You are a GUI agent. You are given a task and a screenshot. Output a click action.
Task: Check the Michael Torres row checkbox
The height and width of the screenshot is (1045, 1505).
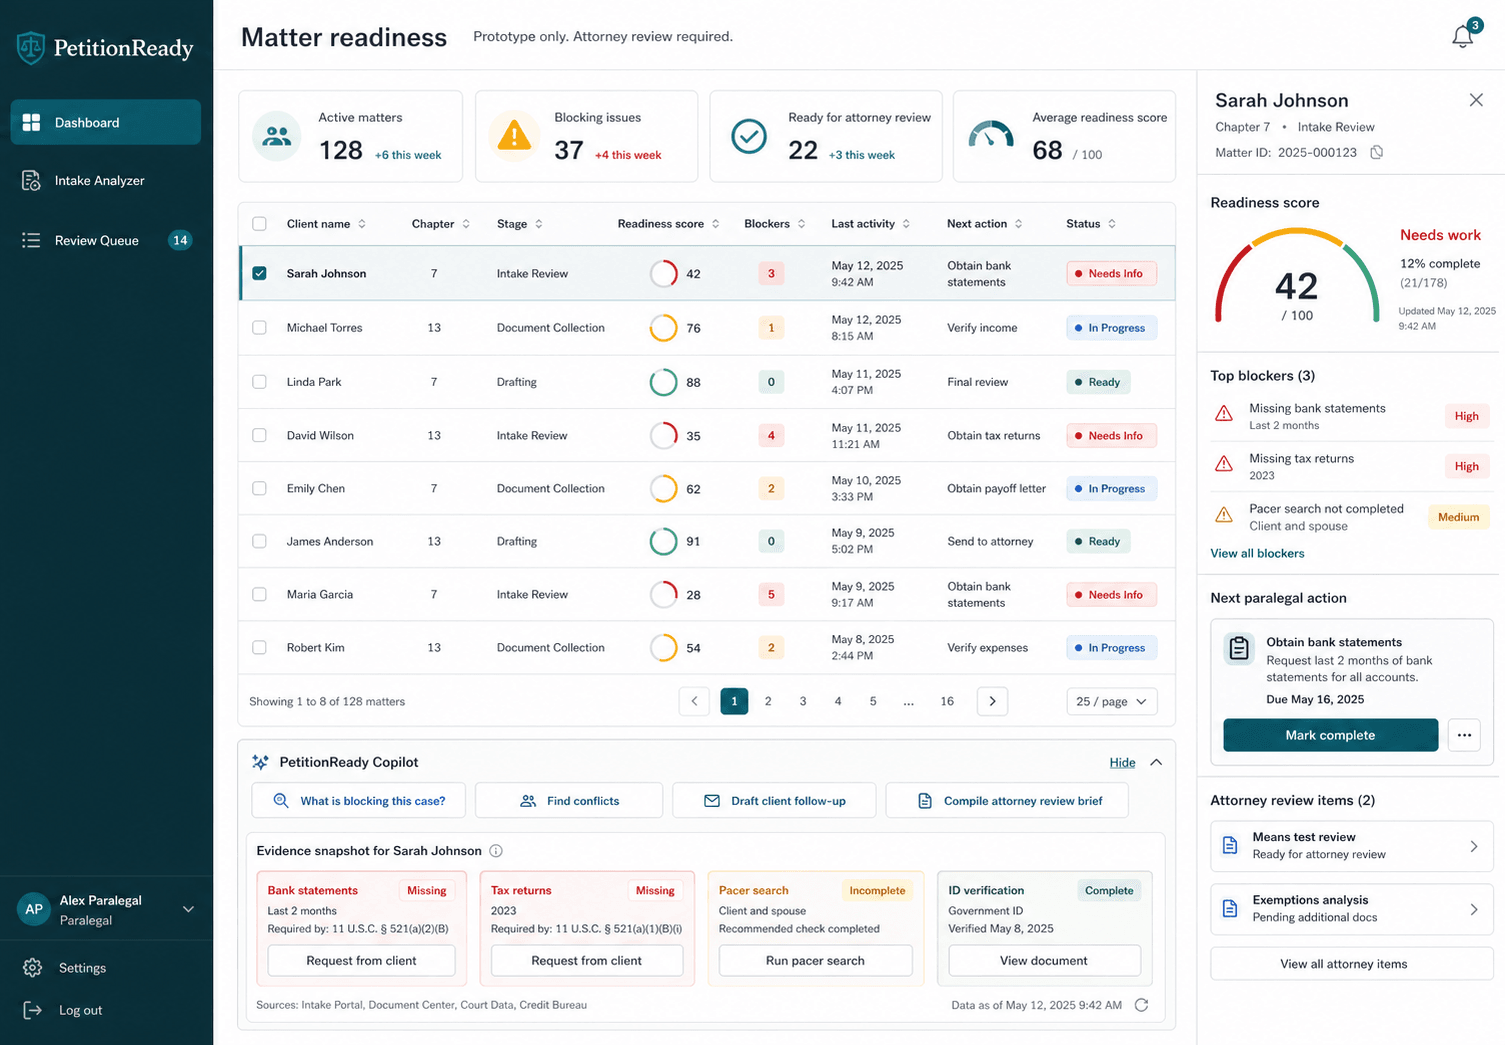click(259, 327)
